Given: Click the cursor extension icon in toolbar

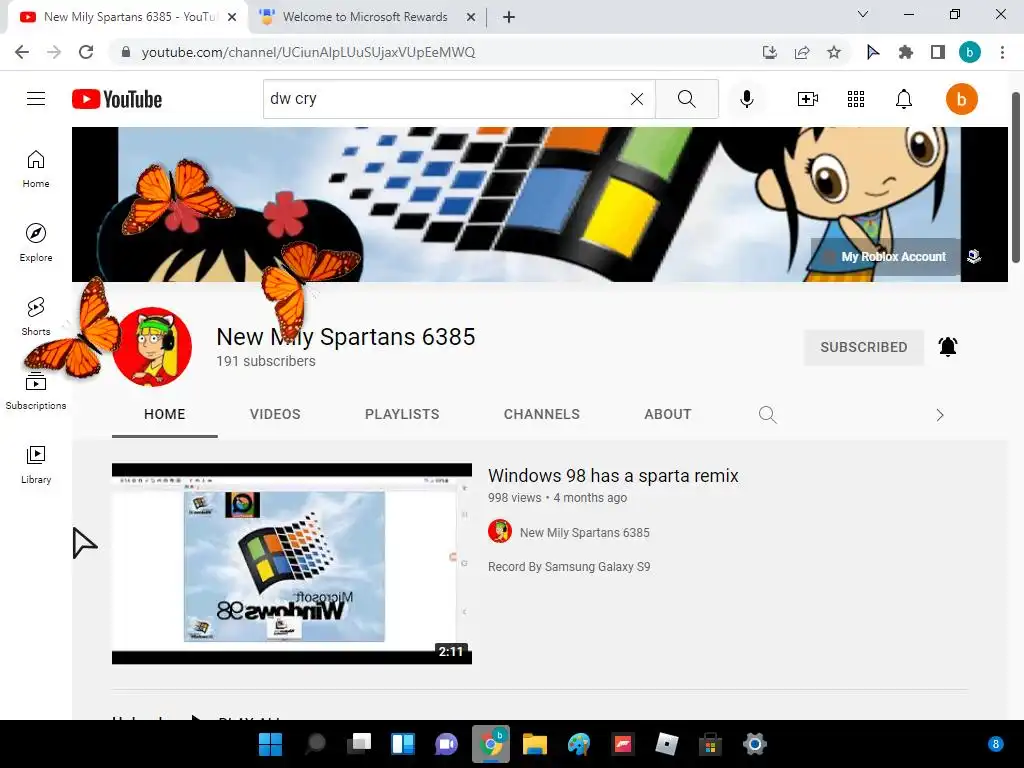Looking at the screenshot, I should pos(873,52).
